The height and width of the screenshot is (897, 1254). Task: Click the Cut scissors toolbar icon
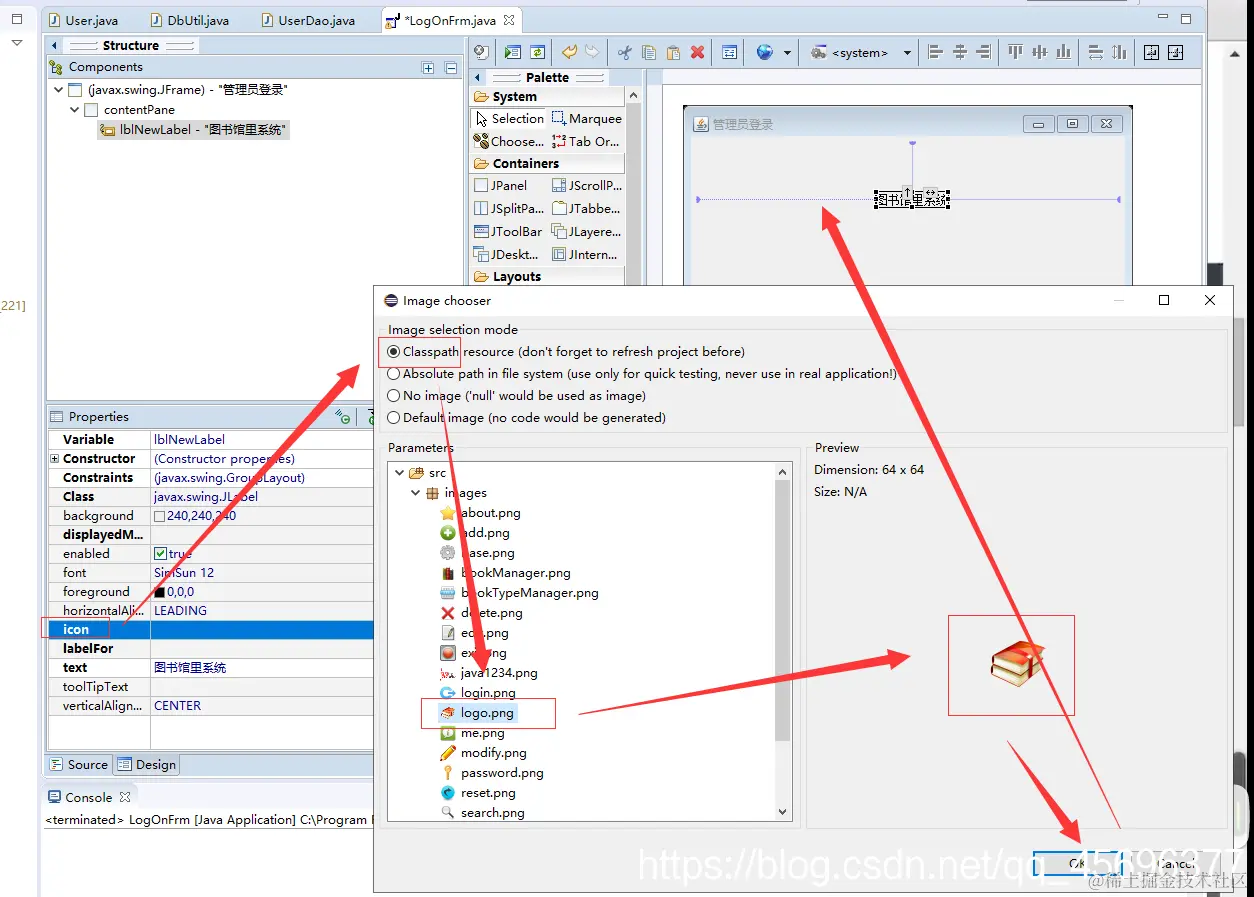tap(625, 52)
